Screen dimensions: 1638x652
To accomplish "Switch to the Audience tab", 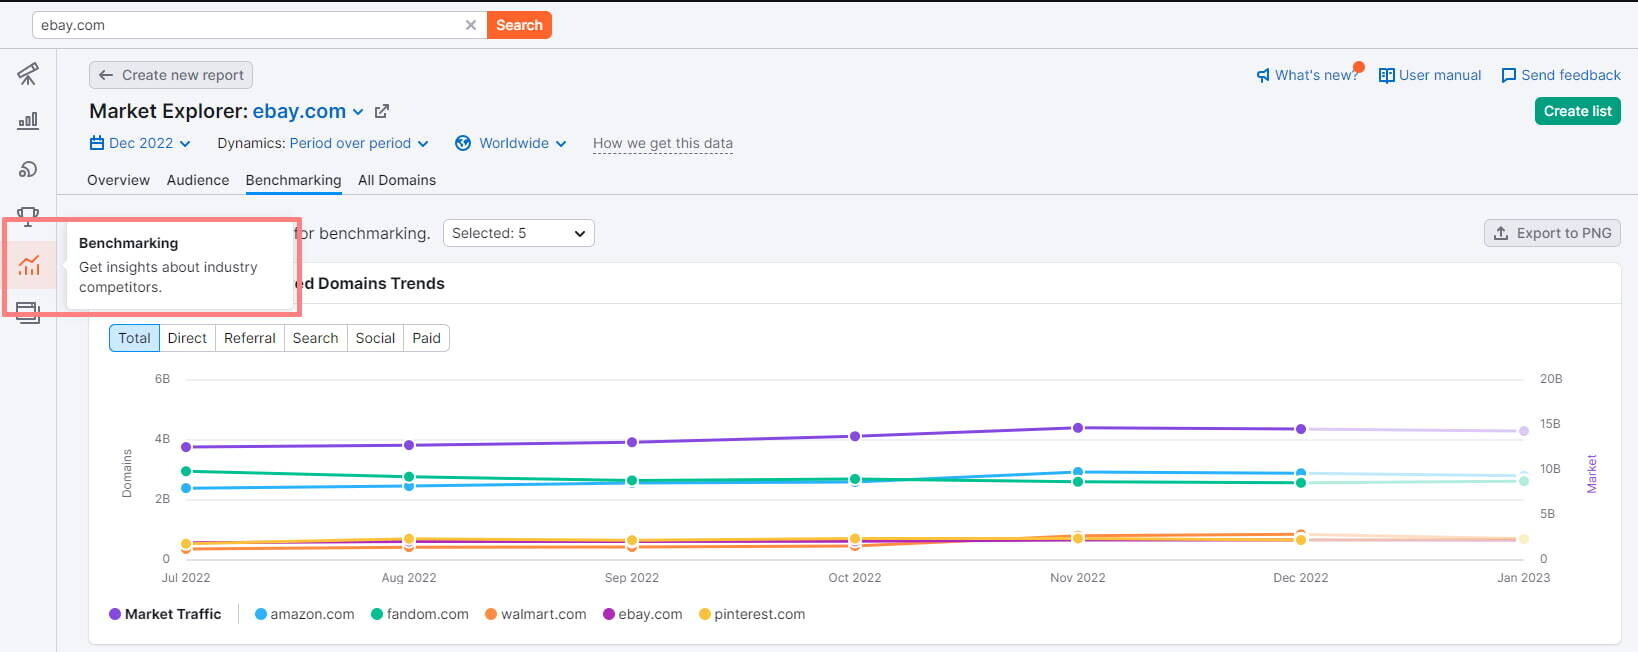I will [x=198, y=180].
